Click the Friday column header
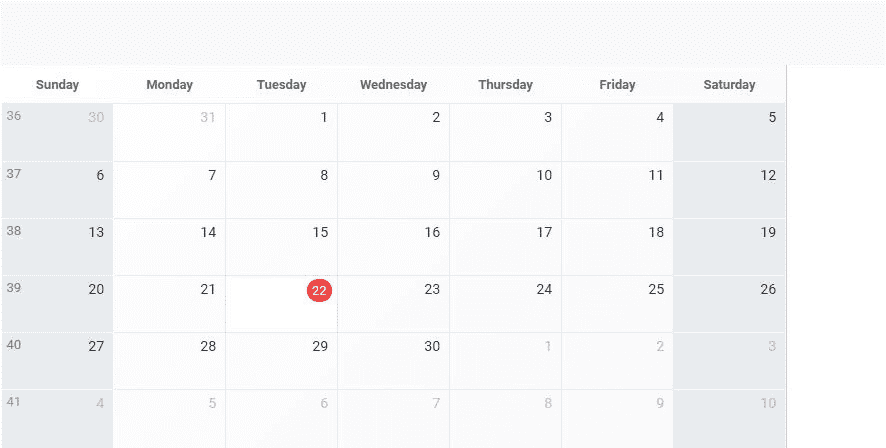886x448 pixels. click(x=617, y=85)
